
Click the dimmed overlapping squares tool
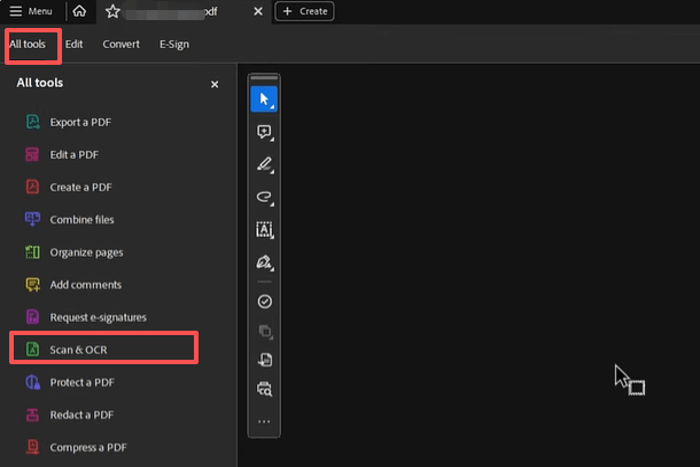pyautogui.click(x=265, y=331)
